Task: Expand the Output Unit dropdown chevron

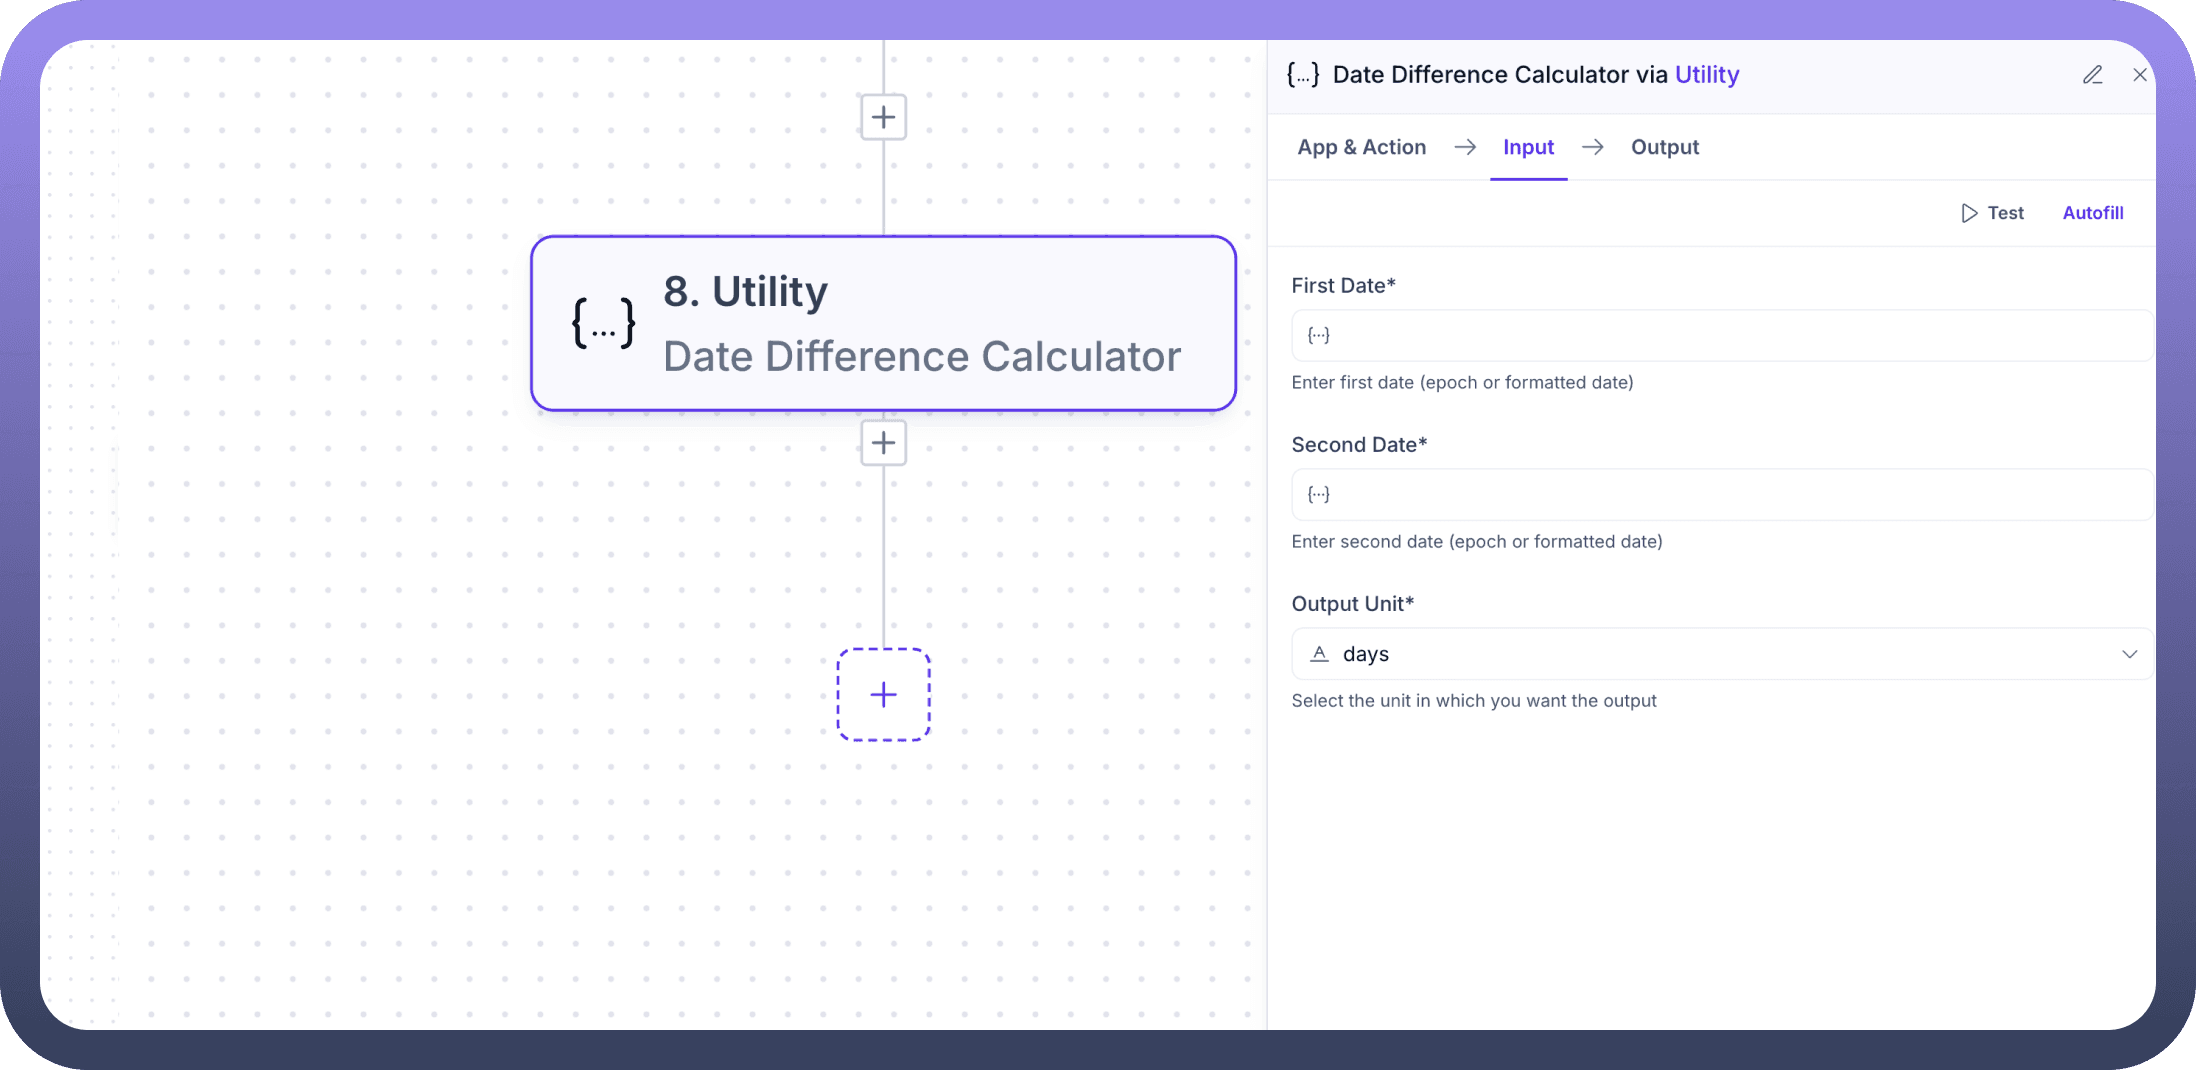Action: [x=2129, y=654]
